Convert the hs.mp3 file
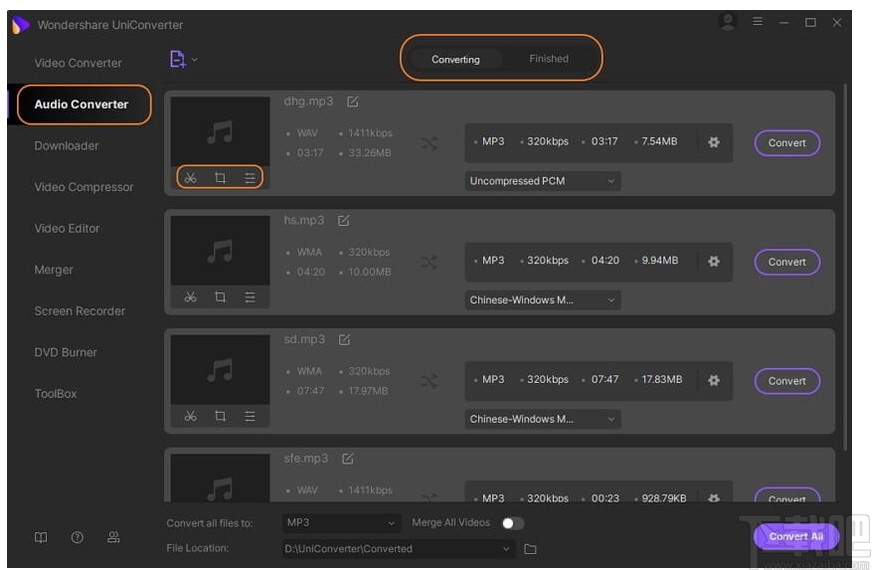The height and width of the screenshot is (570, 873). [787, 262]
